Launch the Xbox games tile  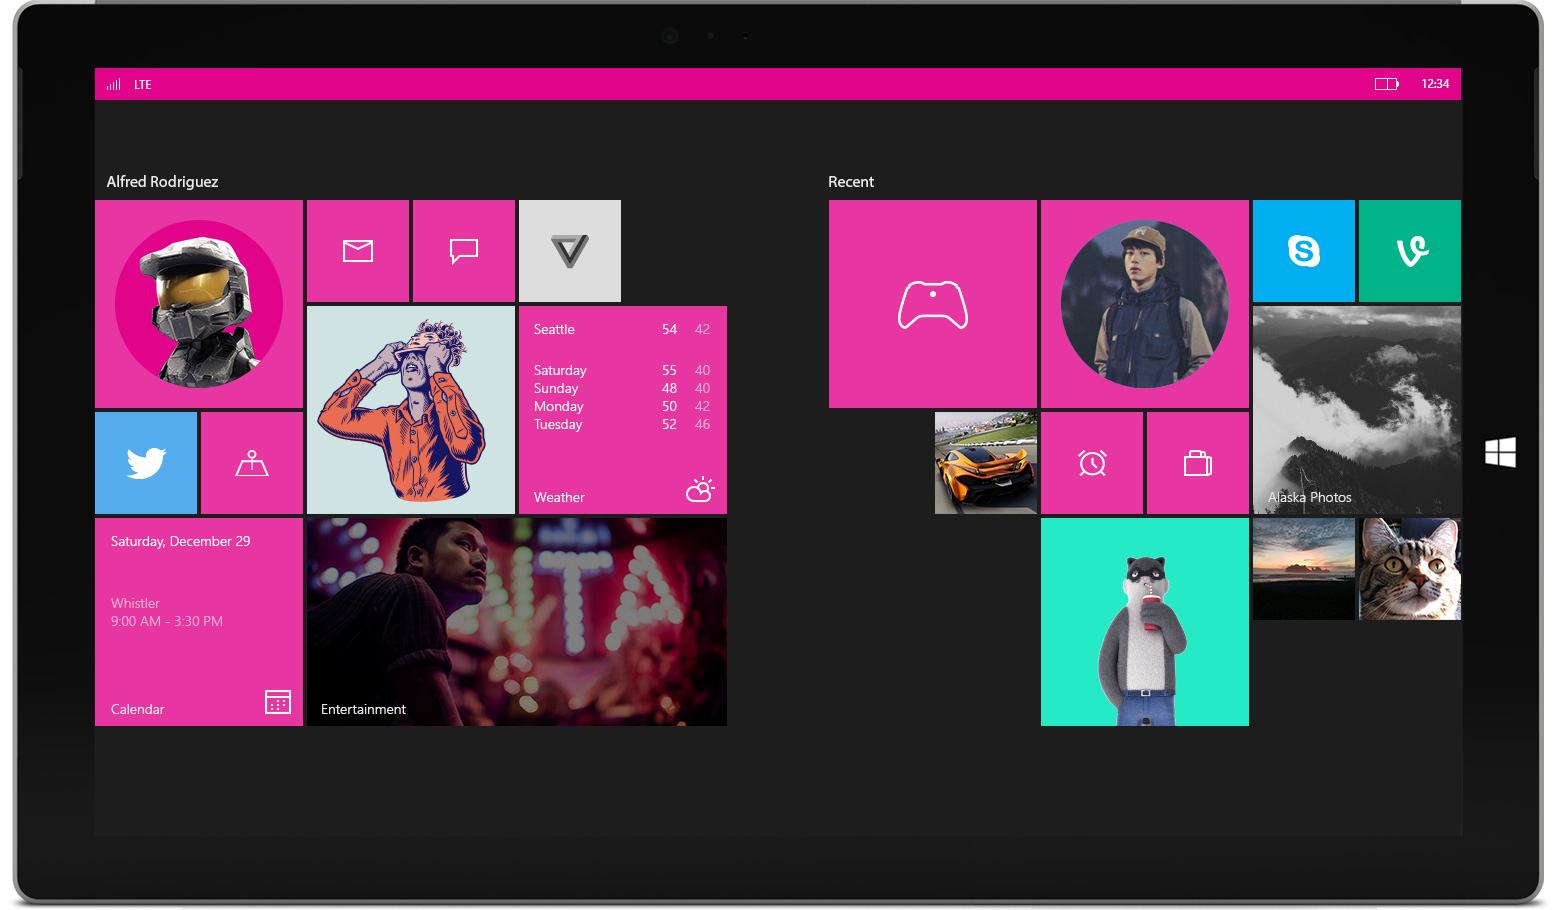coord(932,303)
